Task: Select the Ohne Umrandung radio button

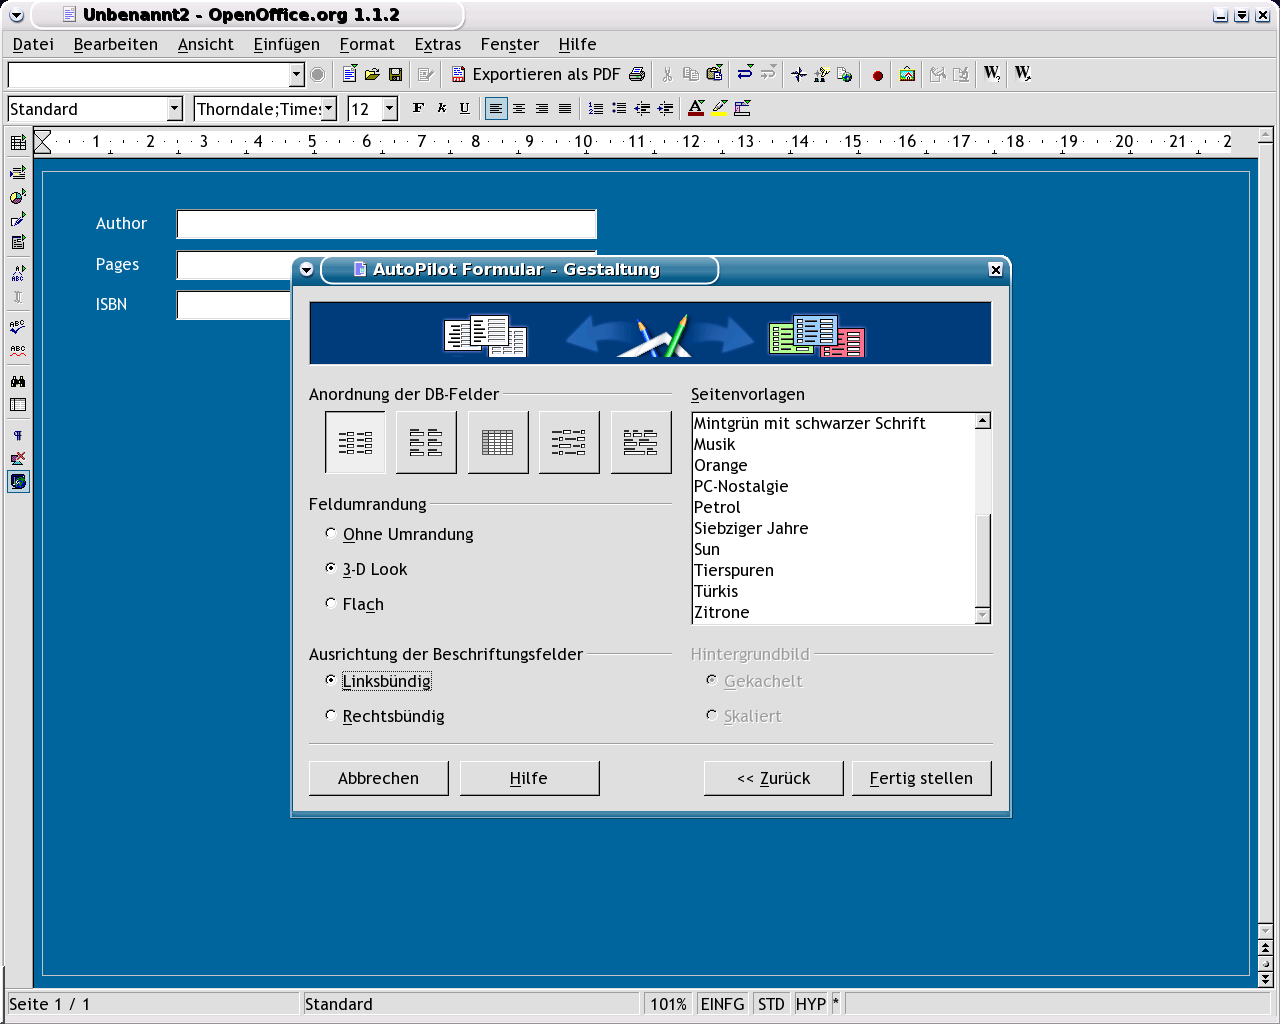Action: coord(331,534)
